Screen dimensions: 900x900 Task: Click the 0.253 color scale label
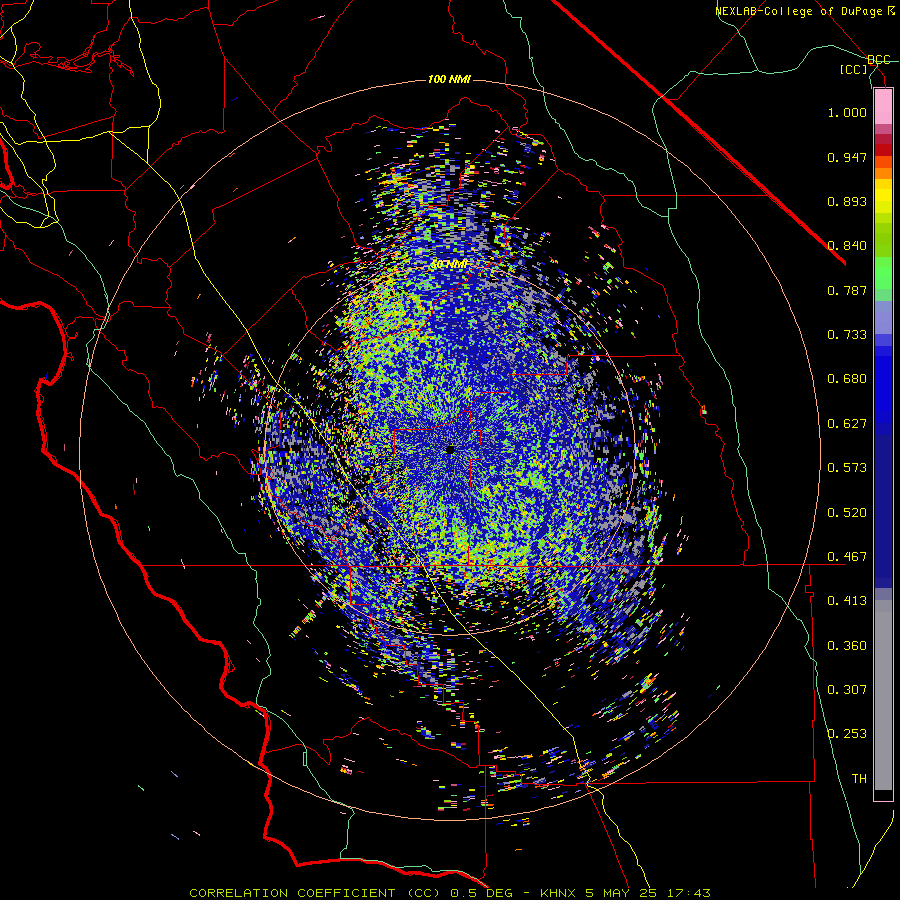(847, 734)
